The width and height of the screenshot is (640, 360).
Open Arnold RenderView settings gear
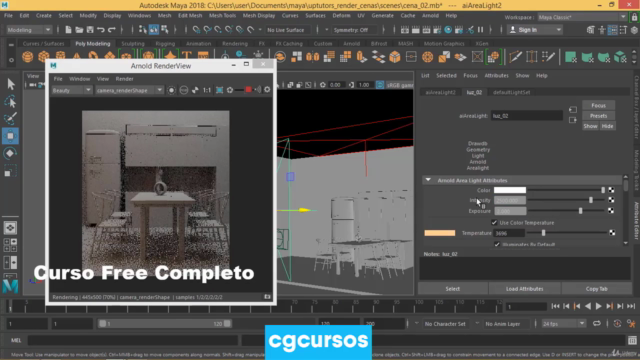pyautogui.click(x=267, y=90)
